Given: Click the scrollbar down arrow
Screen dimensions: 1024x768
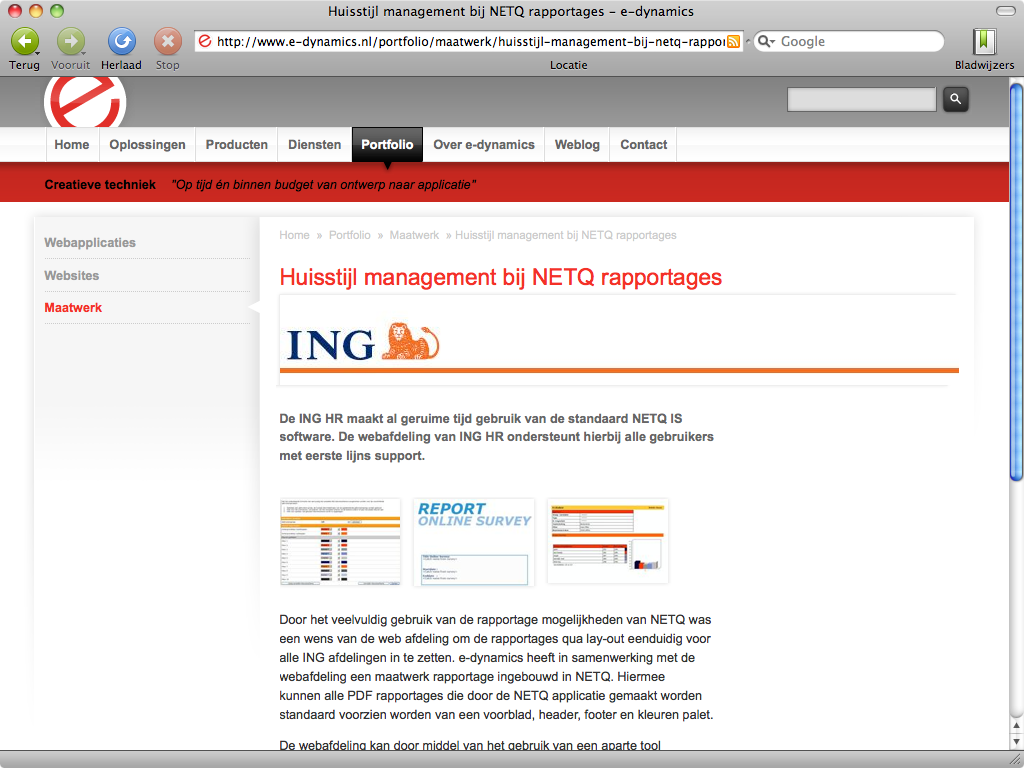Looking at the screenshot, I should [x=1016, y=741].
